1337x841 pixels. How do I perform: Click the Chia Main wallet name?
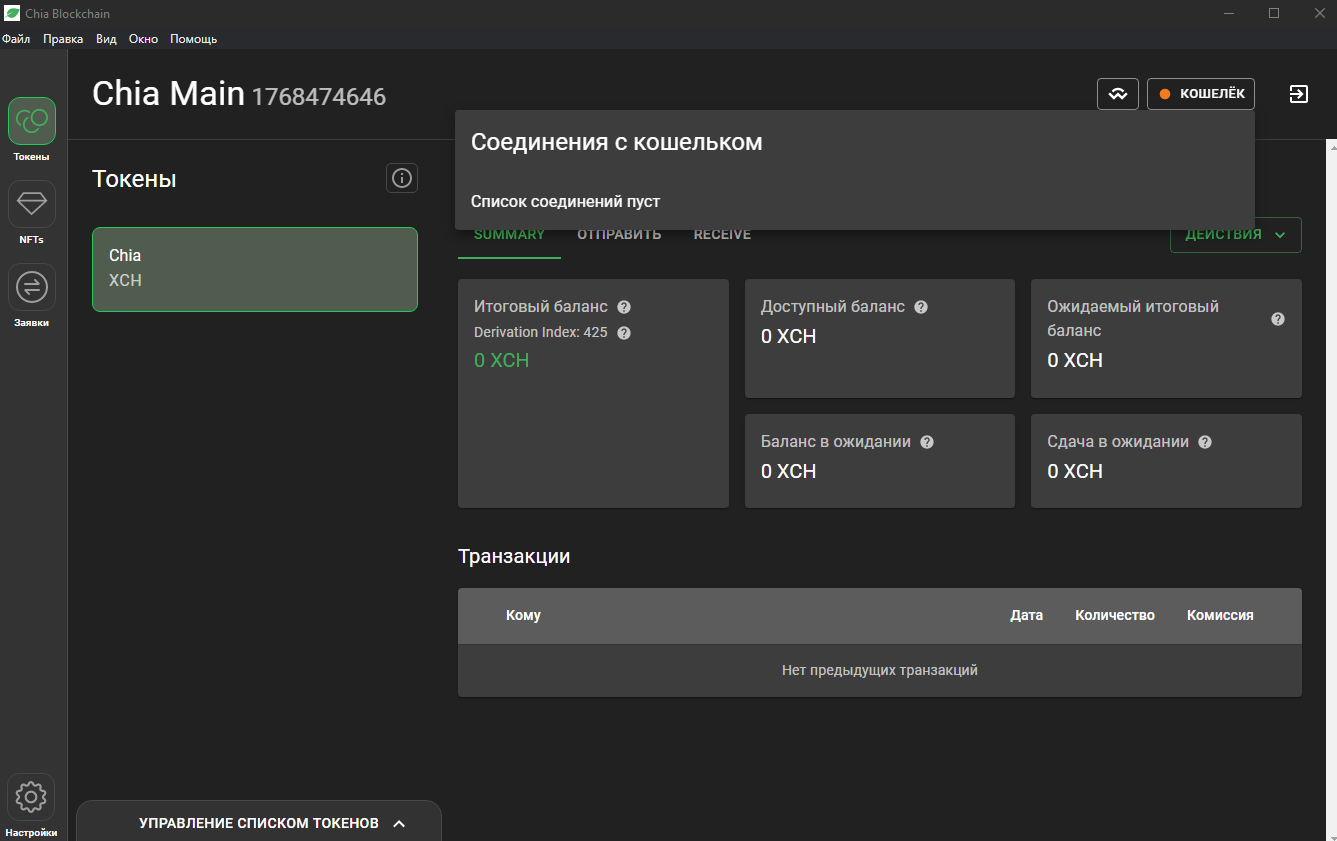point(168,93)
